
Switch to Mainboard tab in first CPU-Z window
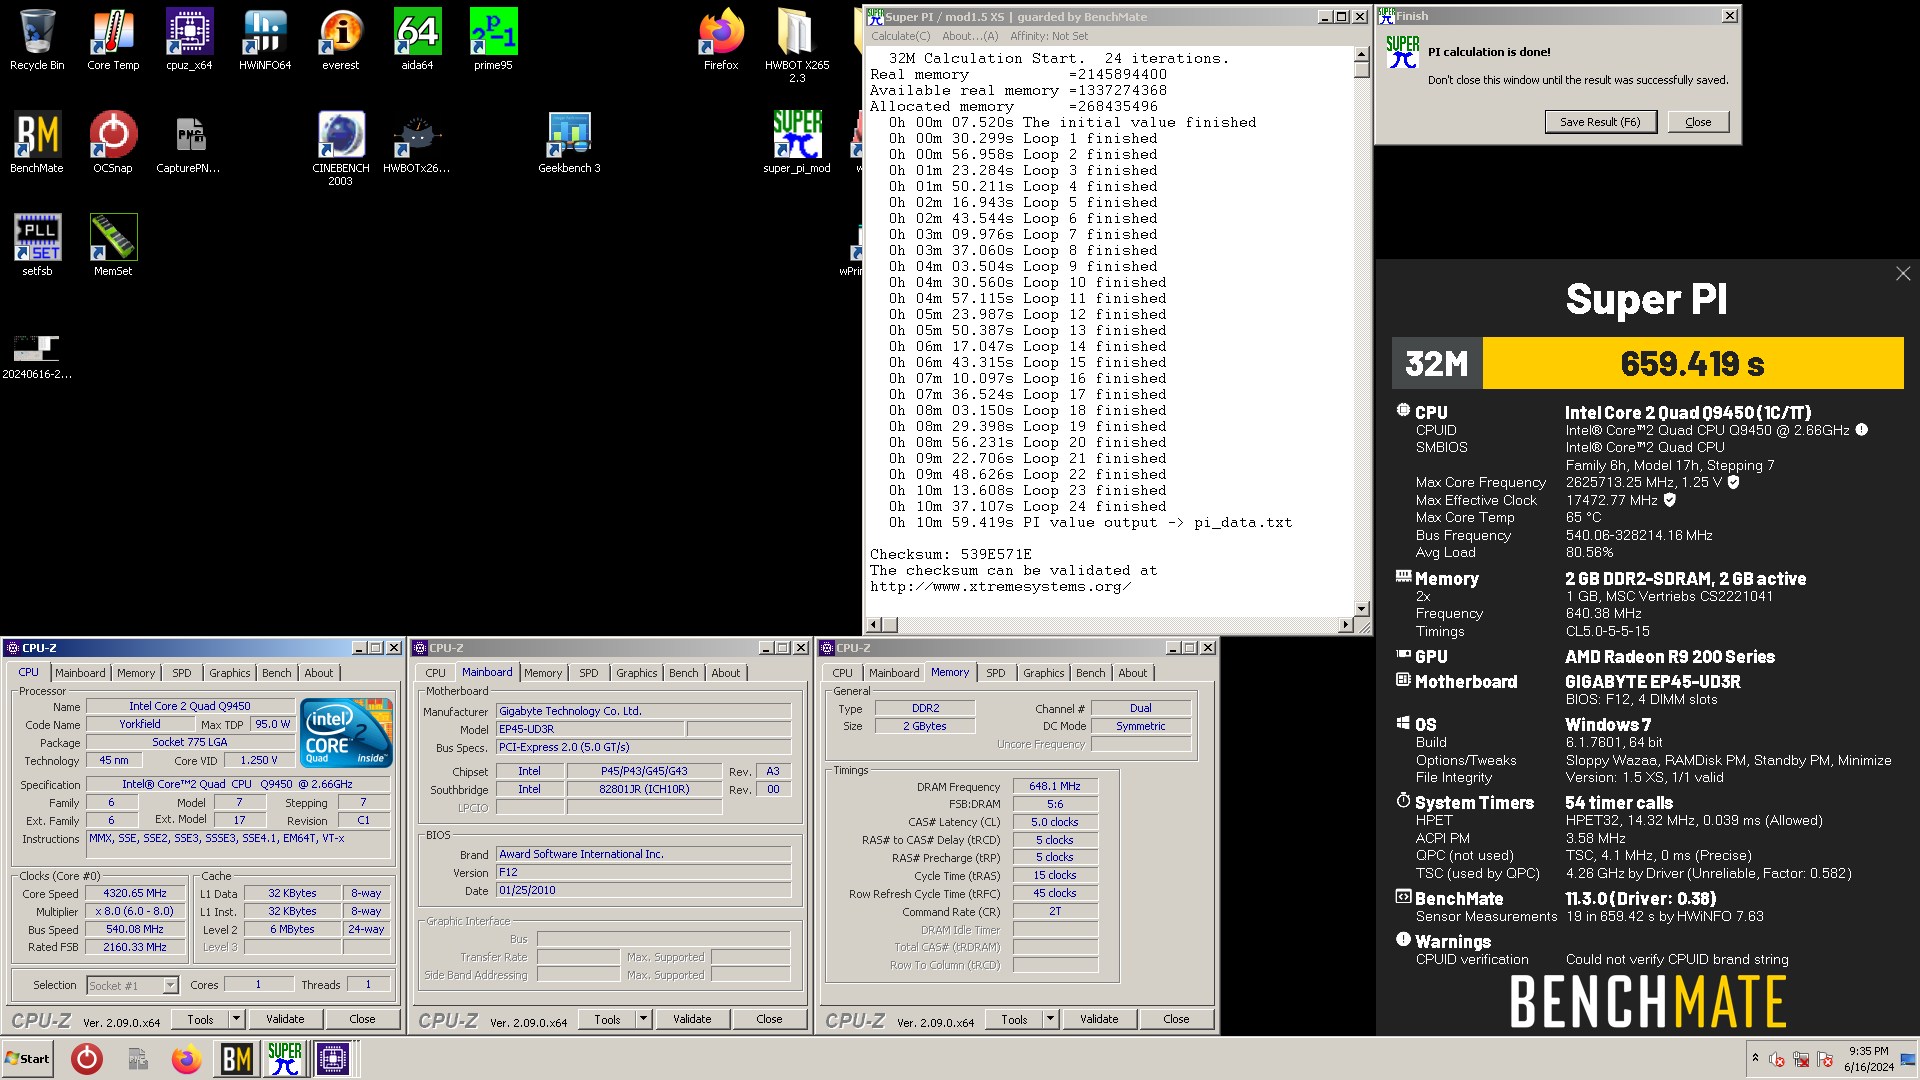tap(80, 673)
